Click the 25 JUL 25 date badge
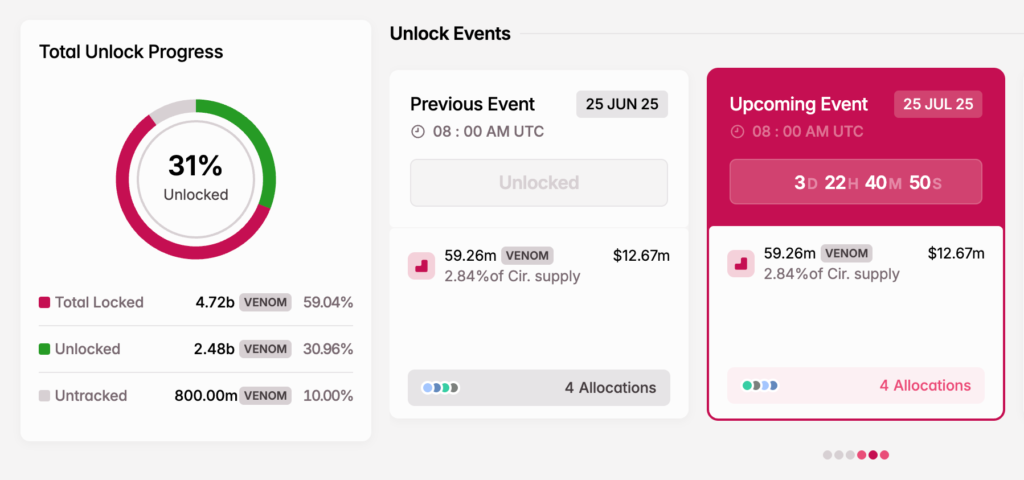The image size is (1024, 480). [938, 104]
